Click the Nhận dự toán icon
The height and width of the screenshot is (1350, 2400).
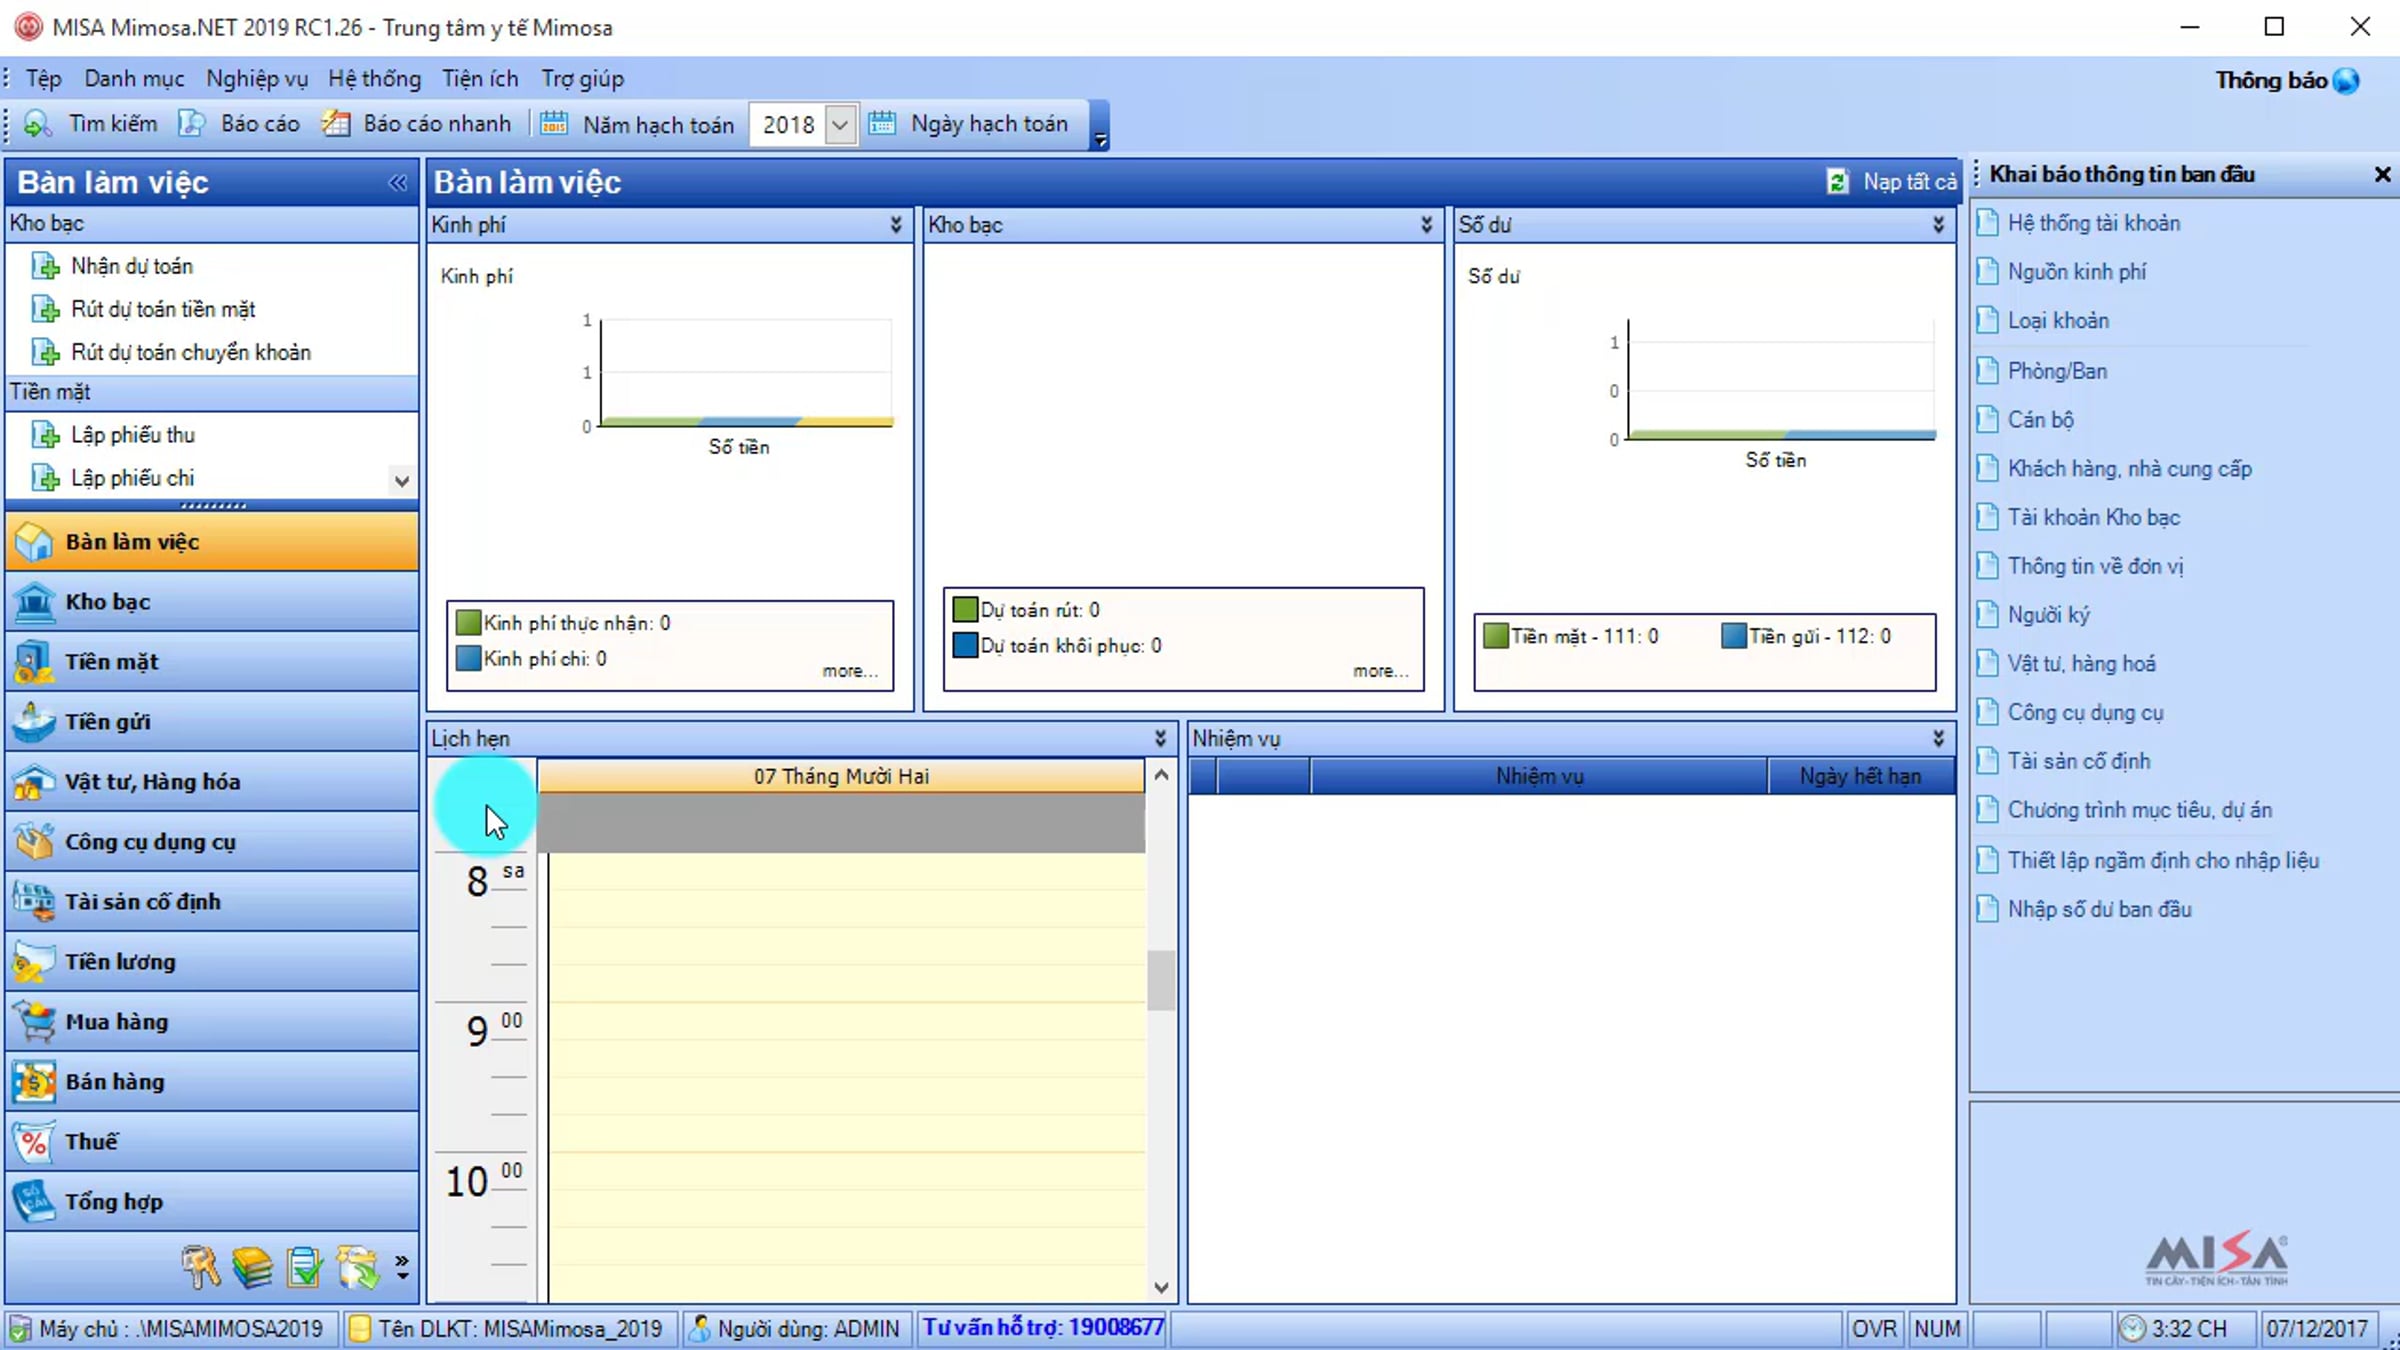pos(45,266)
